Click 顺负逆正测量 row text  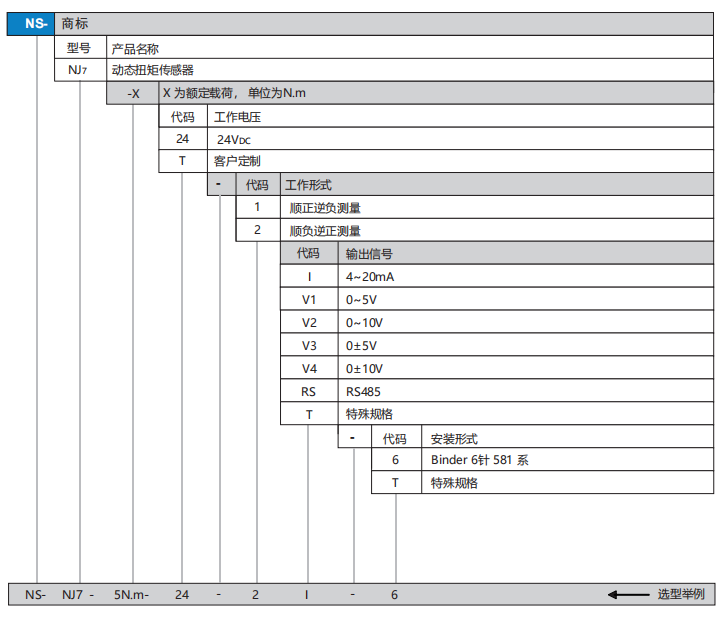325,231
